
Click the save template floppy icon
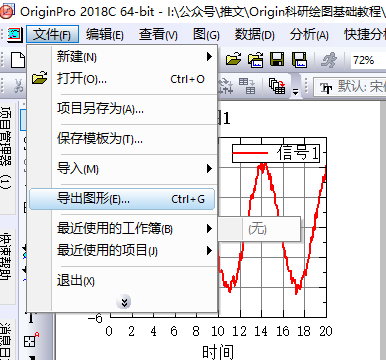[299, 60]
